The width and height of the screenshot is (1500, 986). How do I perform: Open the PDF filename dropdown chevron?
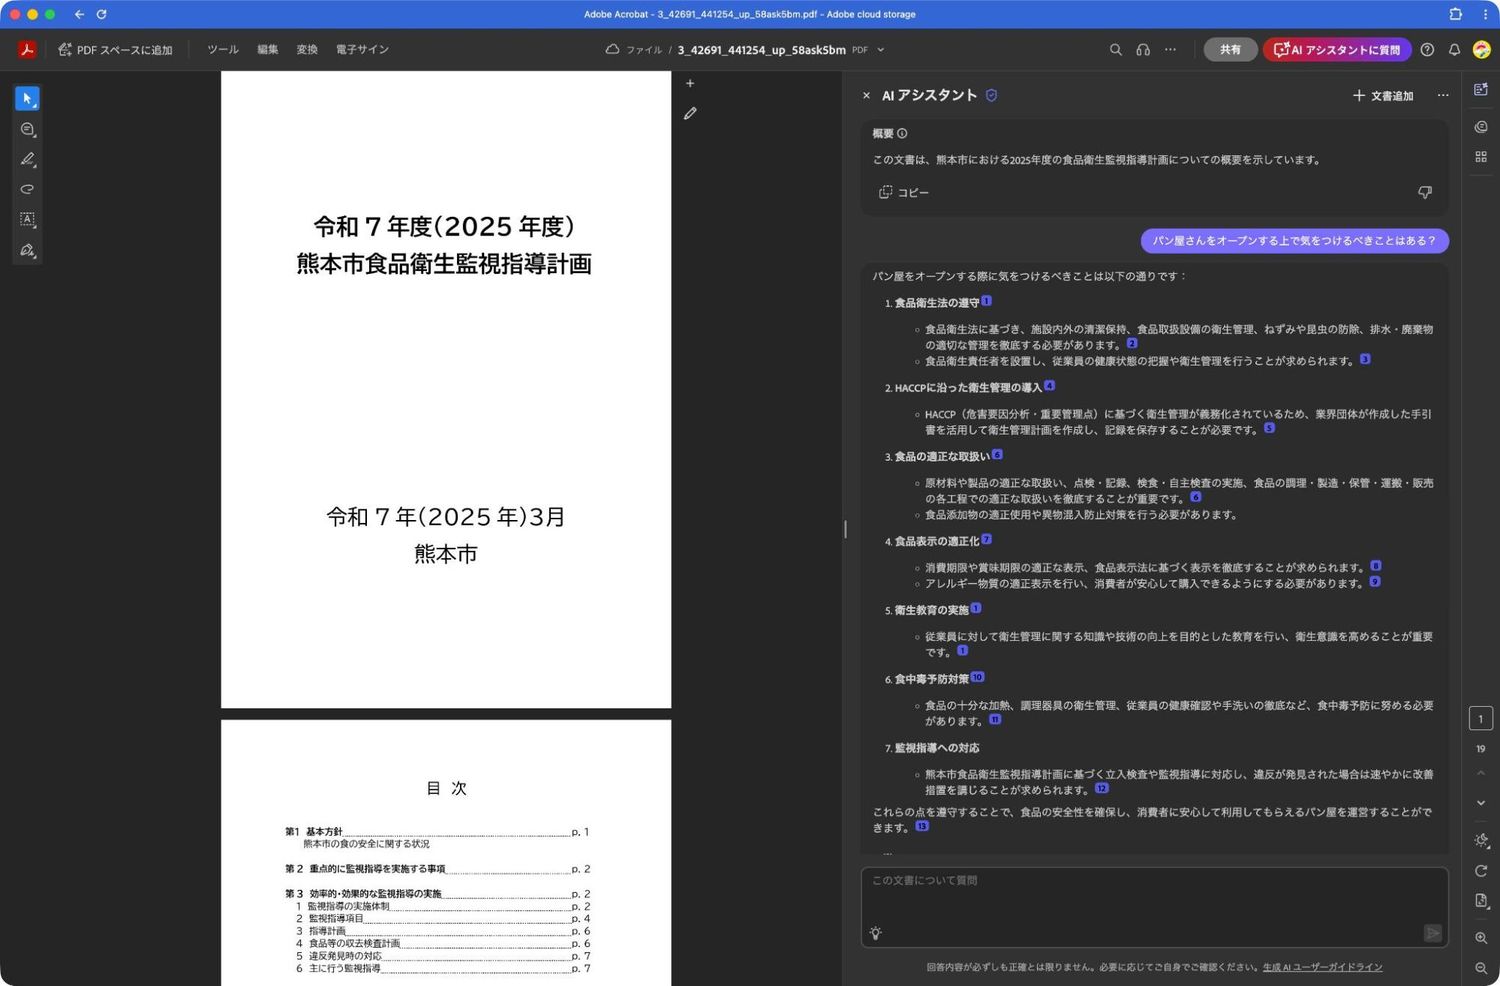click(x=879, y=50)
